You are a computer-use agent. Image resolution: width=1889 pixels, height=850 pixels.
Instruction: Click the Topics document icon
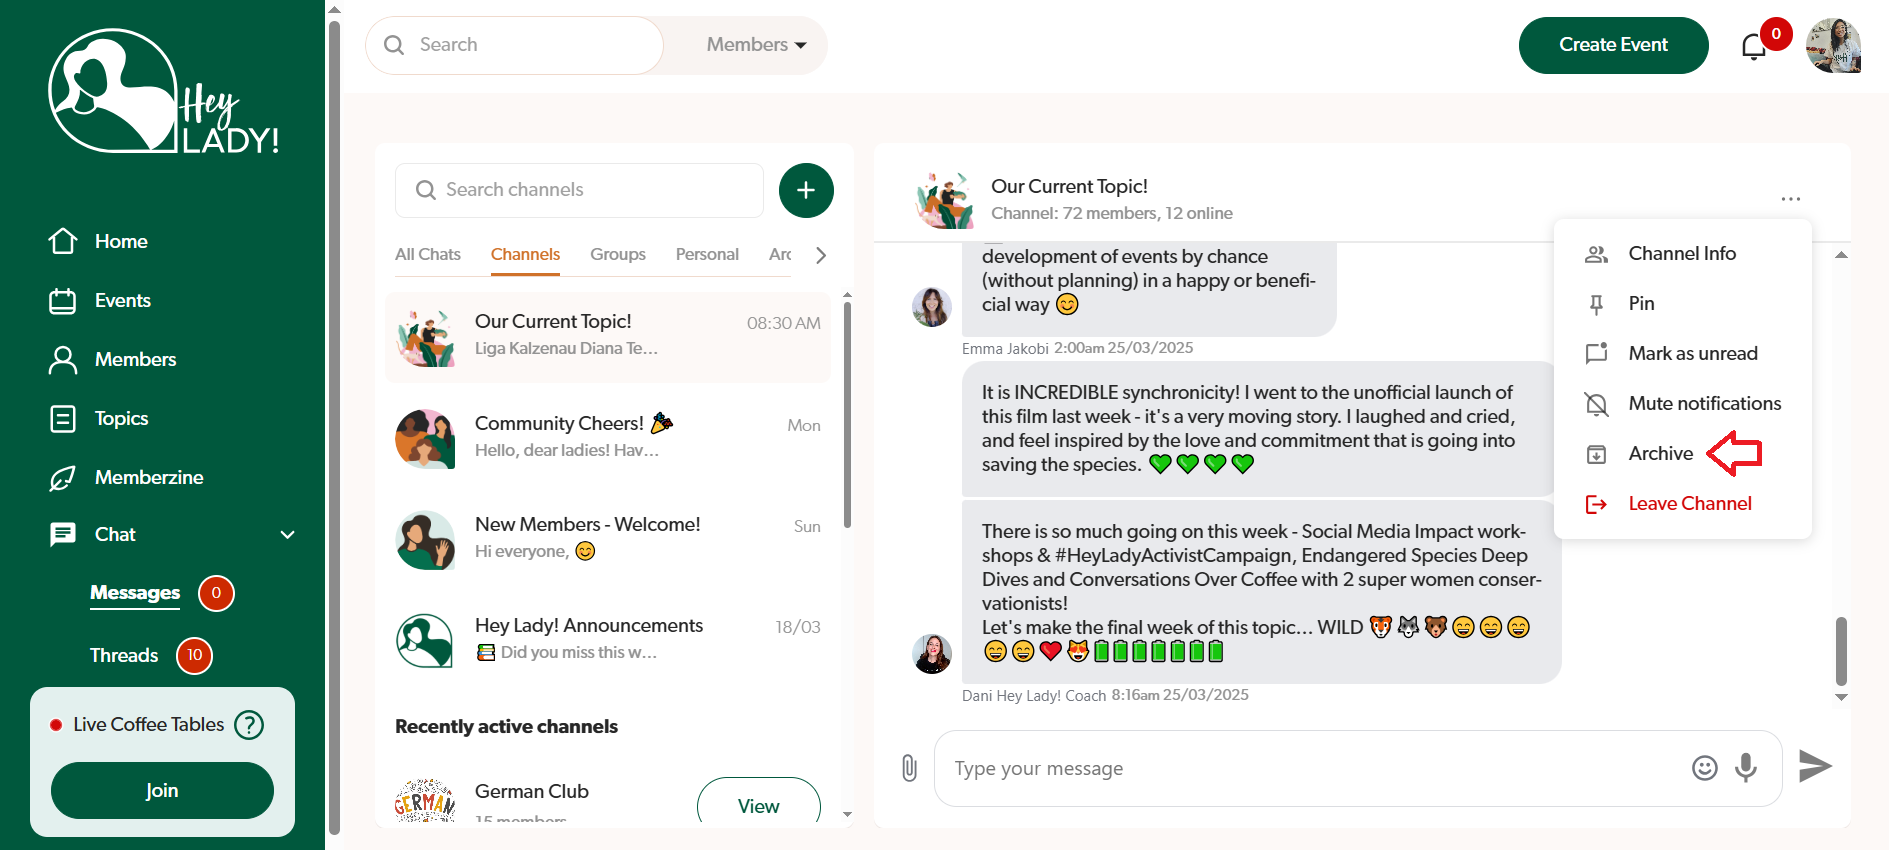(63, 418)
